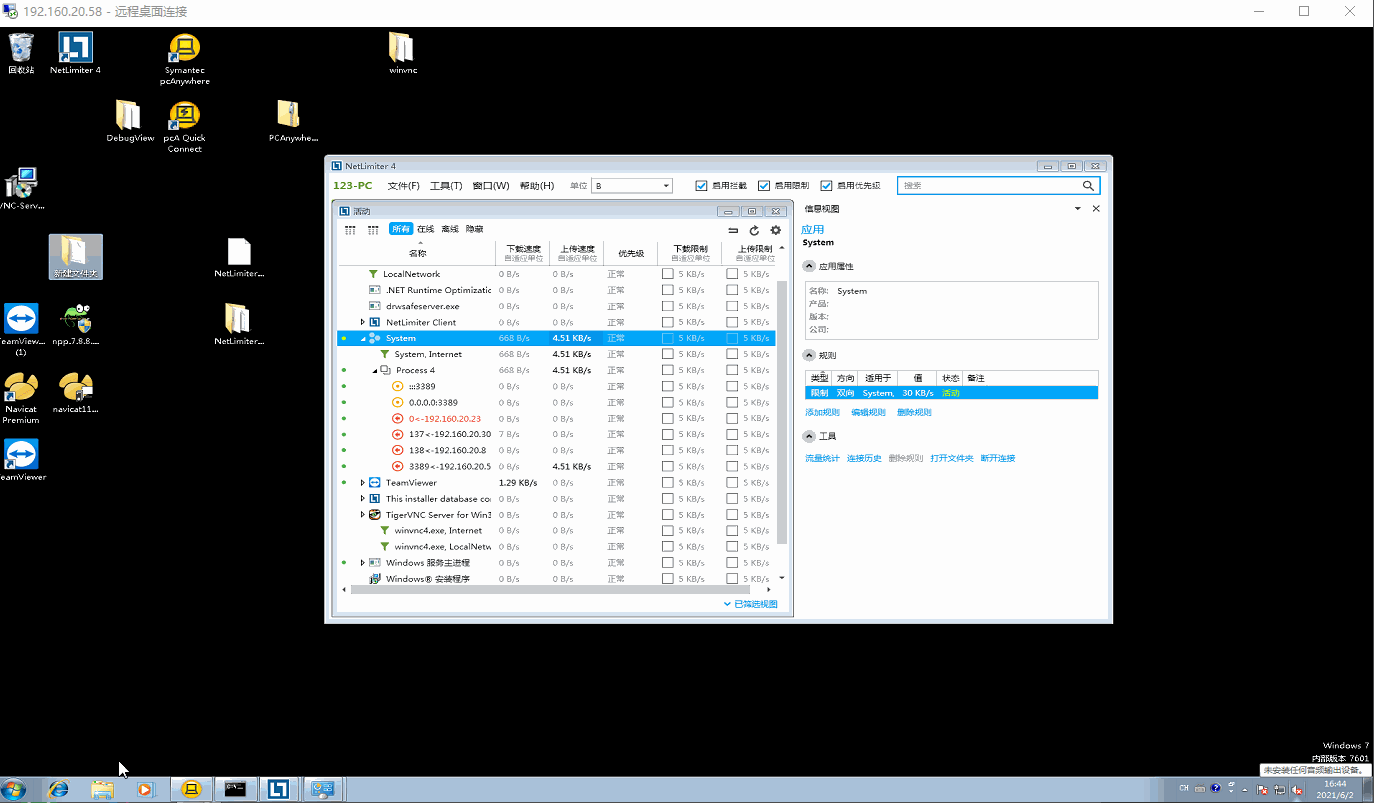1374x803 pixels.
Task: Open Internet Explorer from the taskbar
Action: click(58, 789)
